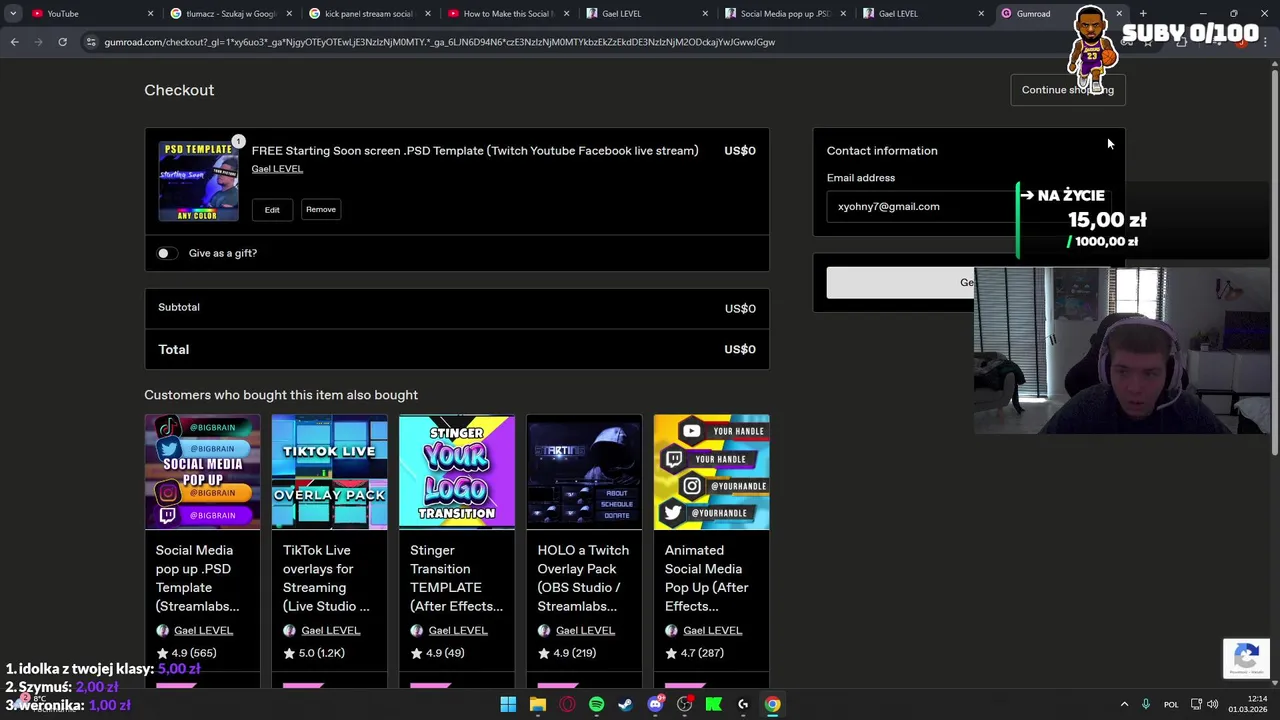
Task: Click the Gumroad checkout URL address bar
Action: click(x=440, y=42)
